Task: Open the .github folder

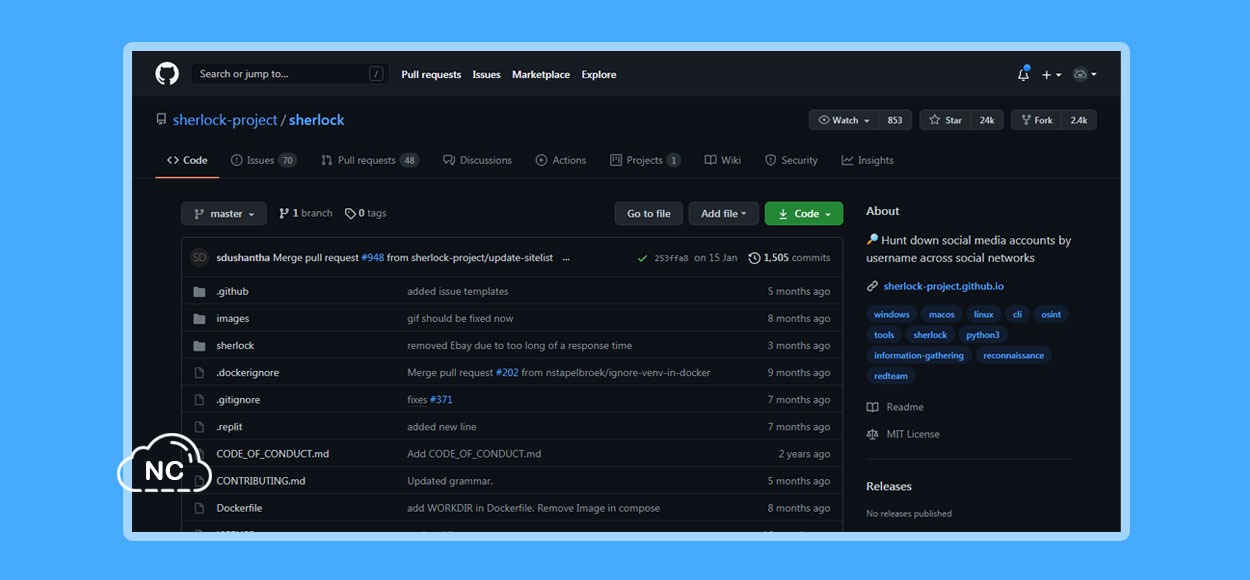Action: (x=232, y=291)
